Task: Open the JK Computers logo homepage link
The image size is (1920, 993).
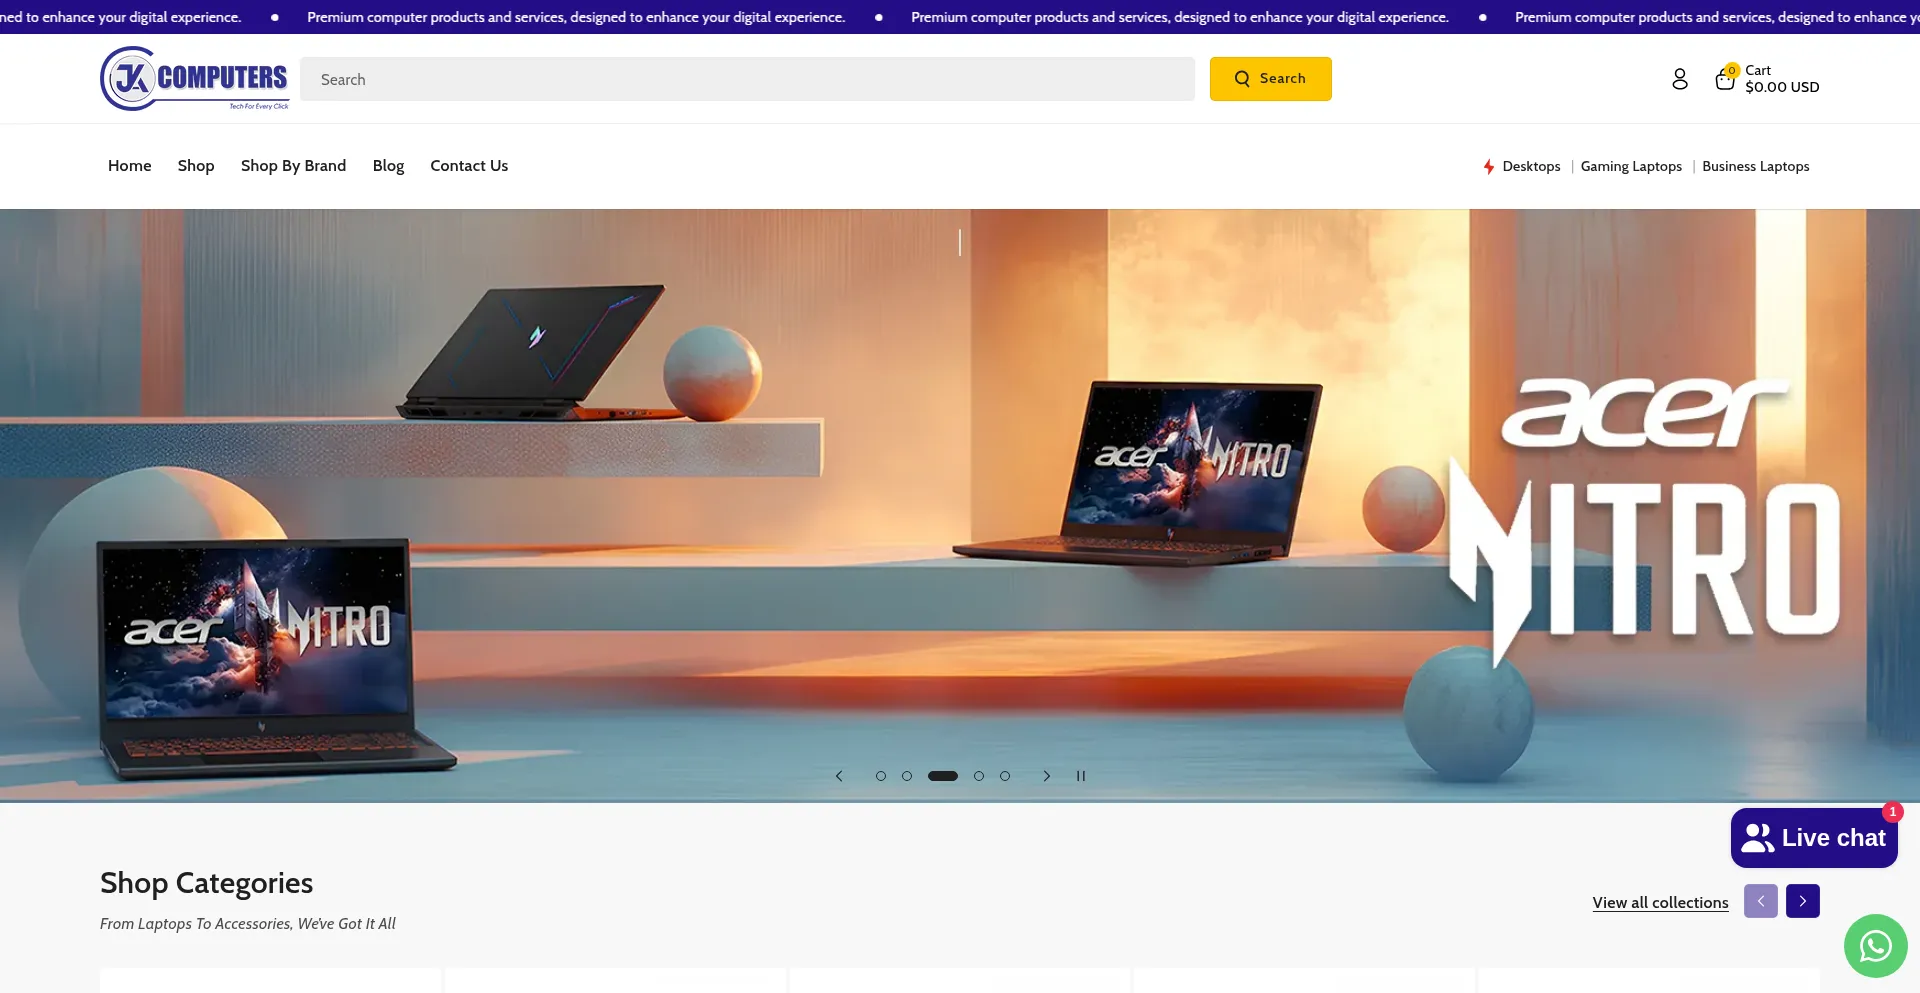Action: (x=194, y=79)
